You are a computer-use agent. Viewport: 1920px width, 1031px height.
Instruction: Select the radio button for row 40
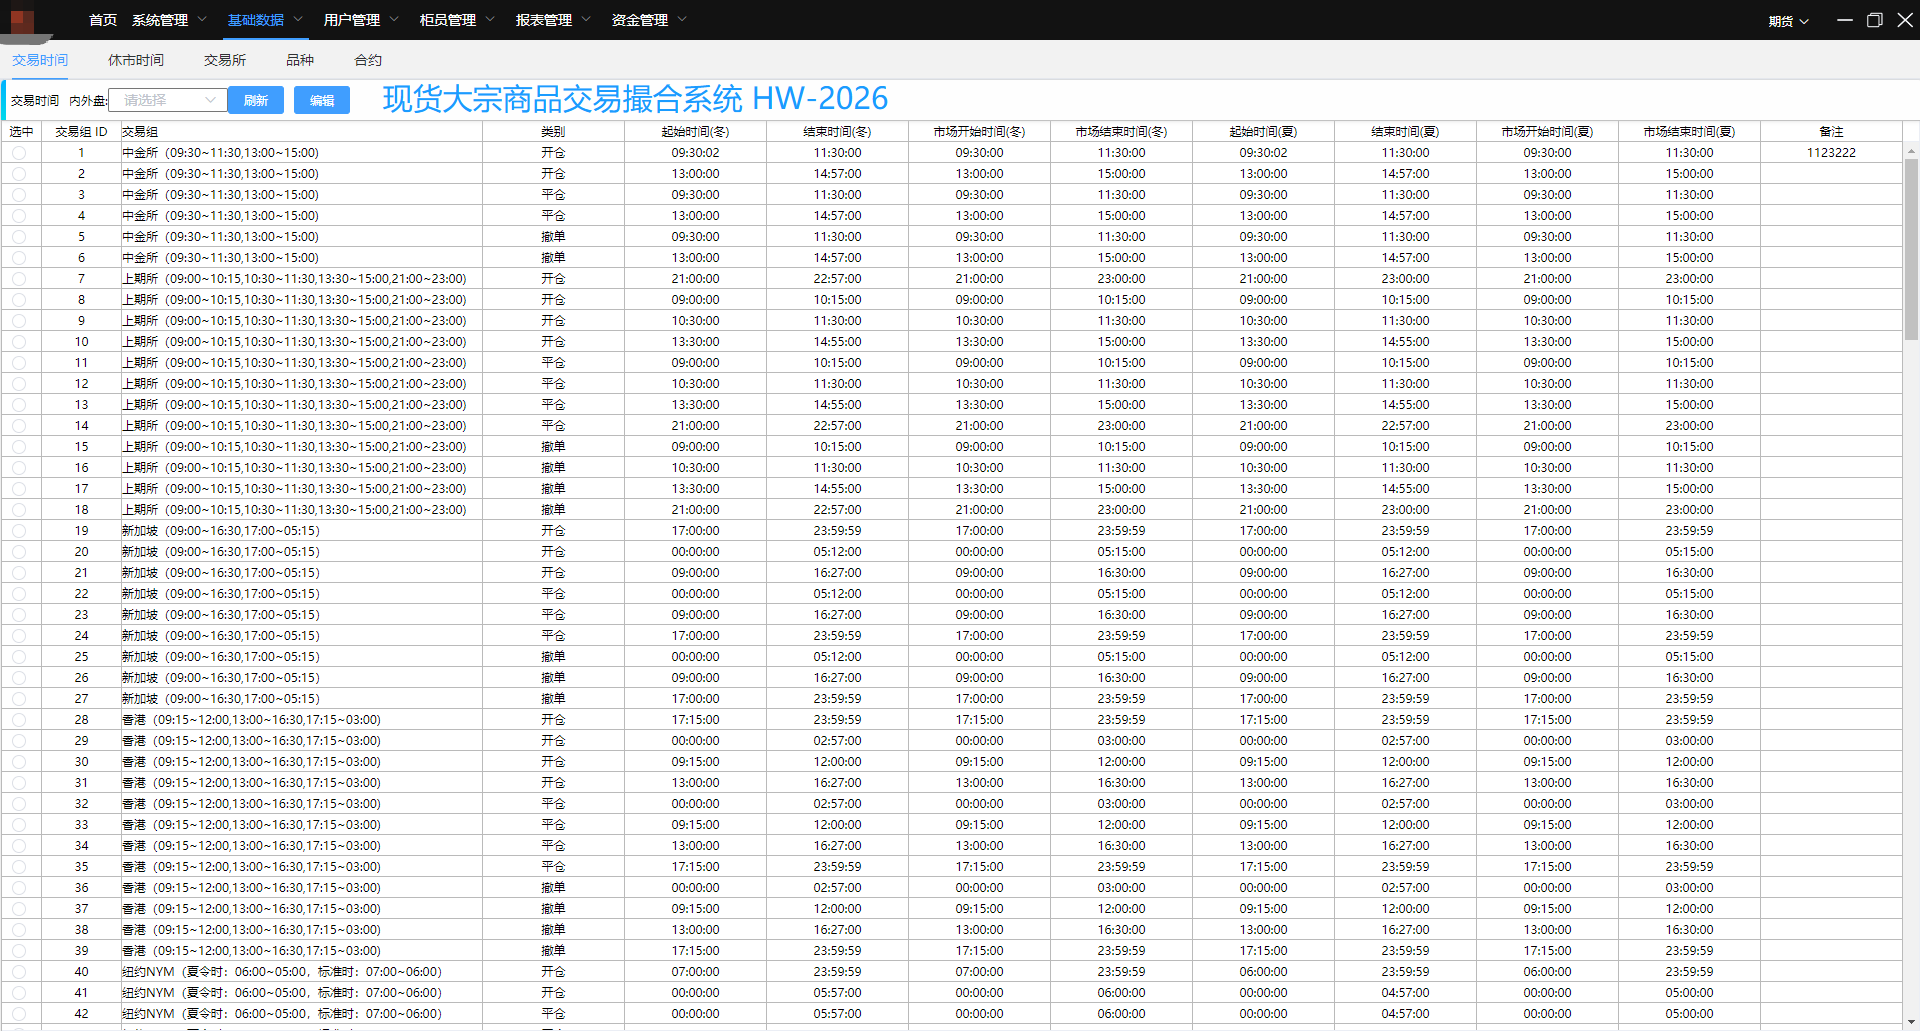tap(19, 972)
